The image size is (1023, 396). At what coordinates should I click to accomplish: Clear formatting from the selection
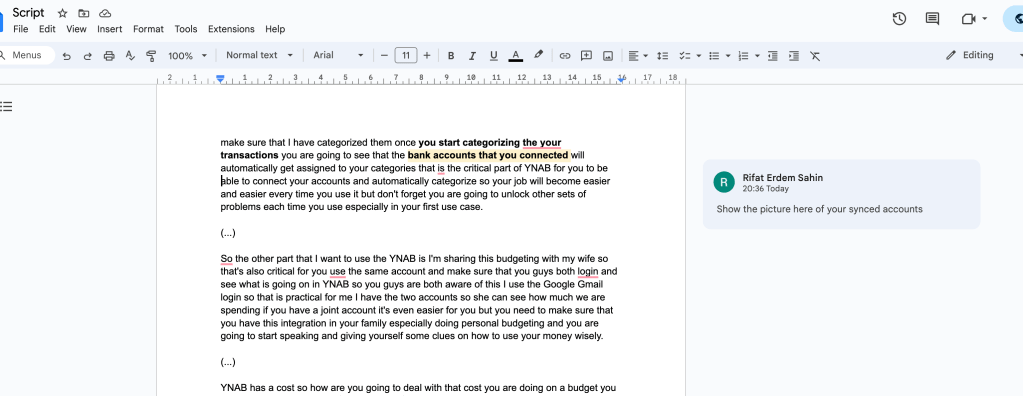(815, 56)
